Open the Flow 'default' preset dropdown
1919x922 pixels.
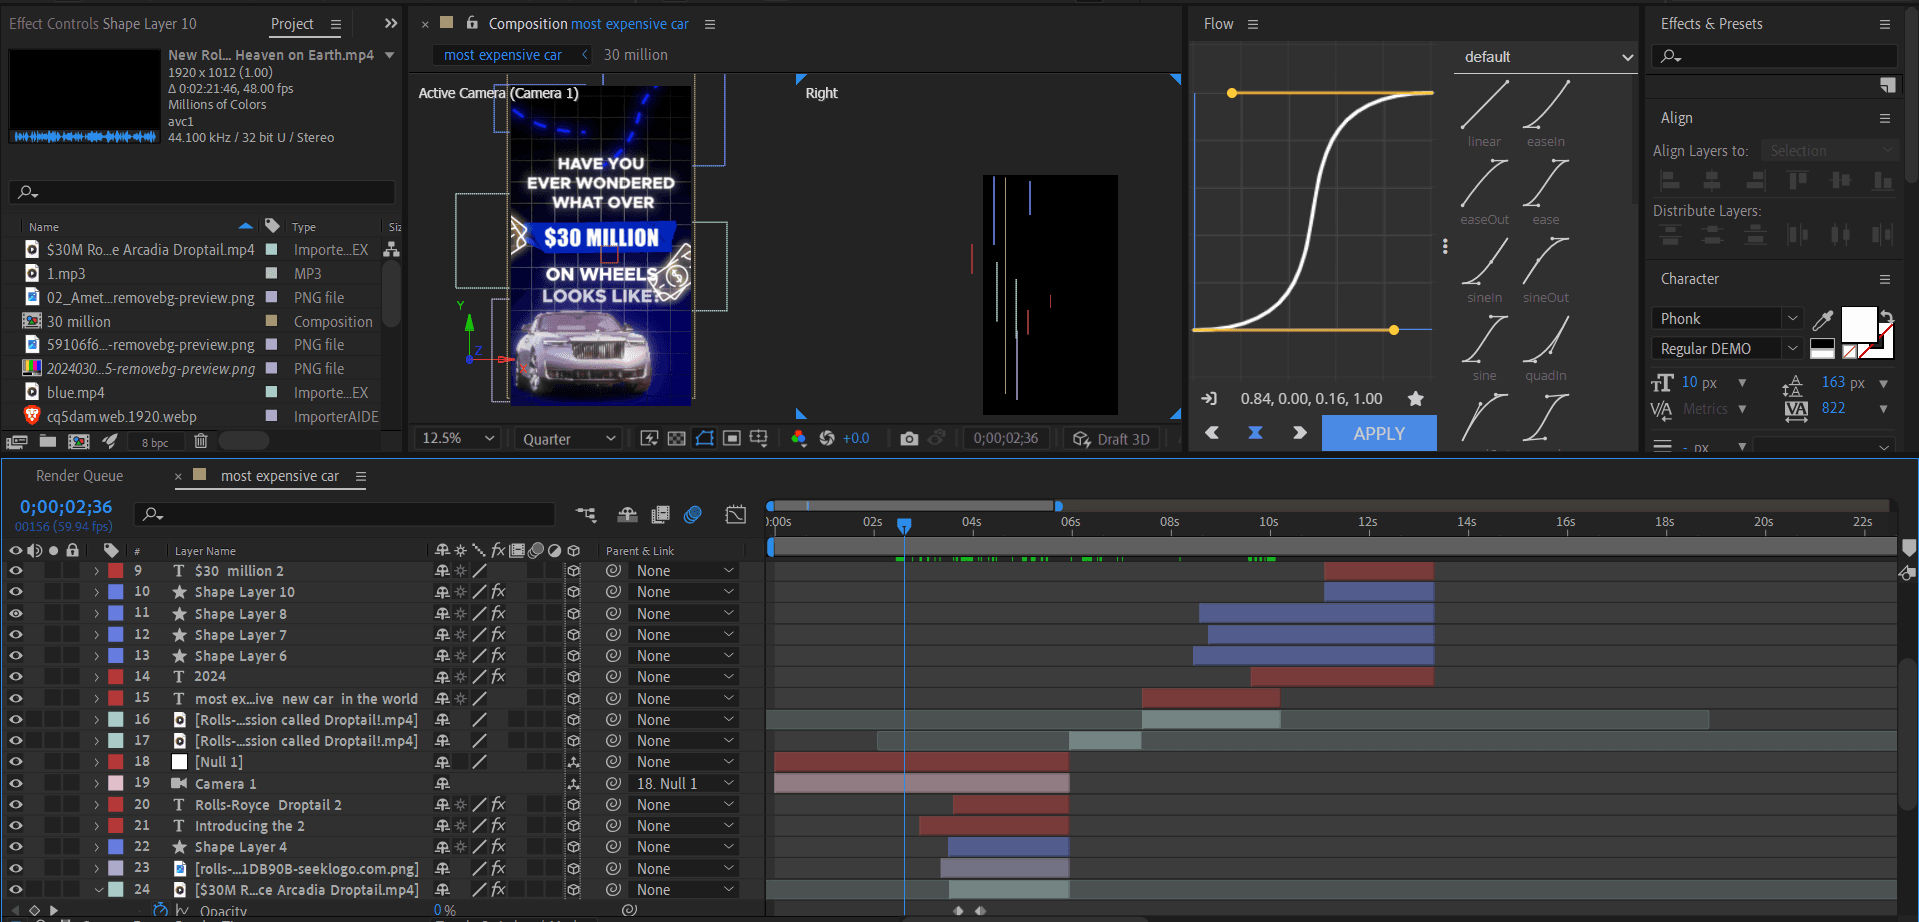[x=1546, y=57]
